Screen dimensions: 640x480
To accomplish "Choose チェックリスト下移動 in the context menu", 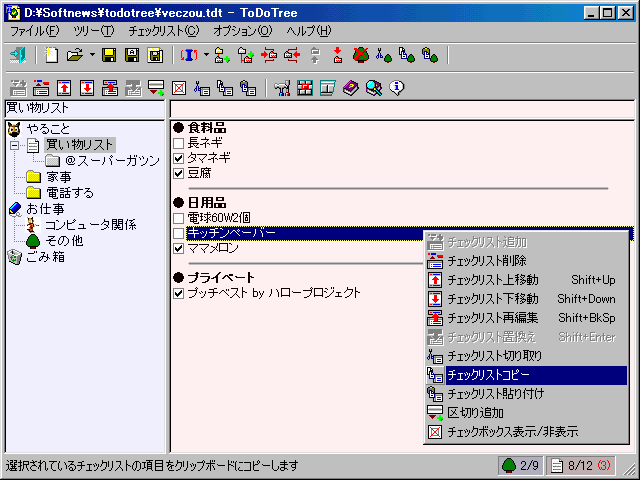I will point(527,299).
